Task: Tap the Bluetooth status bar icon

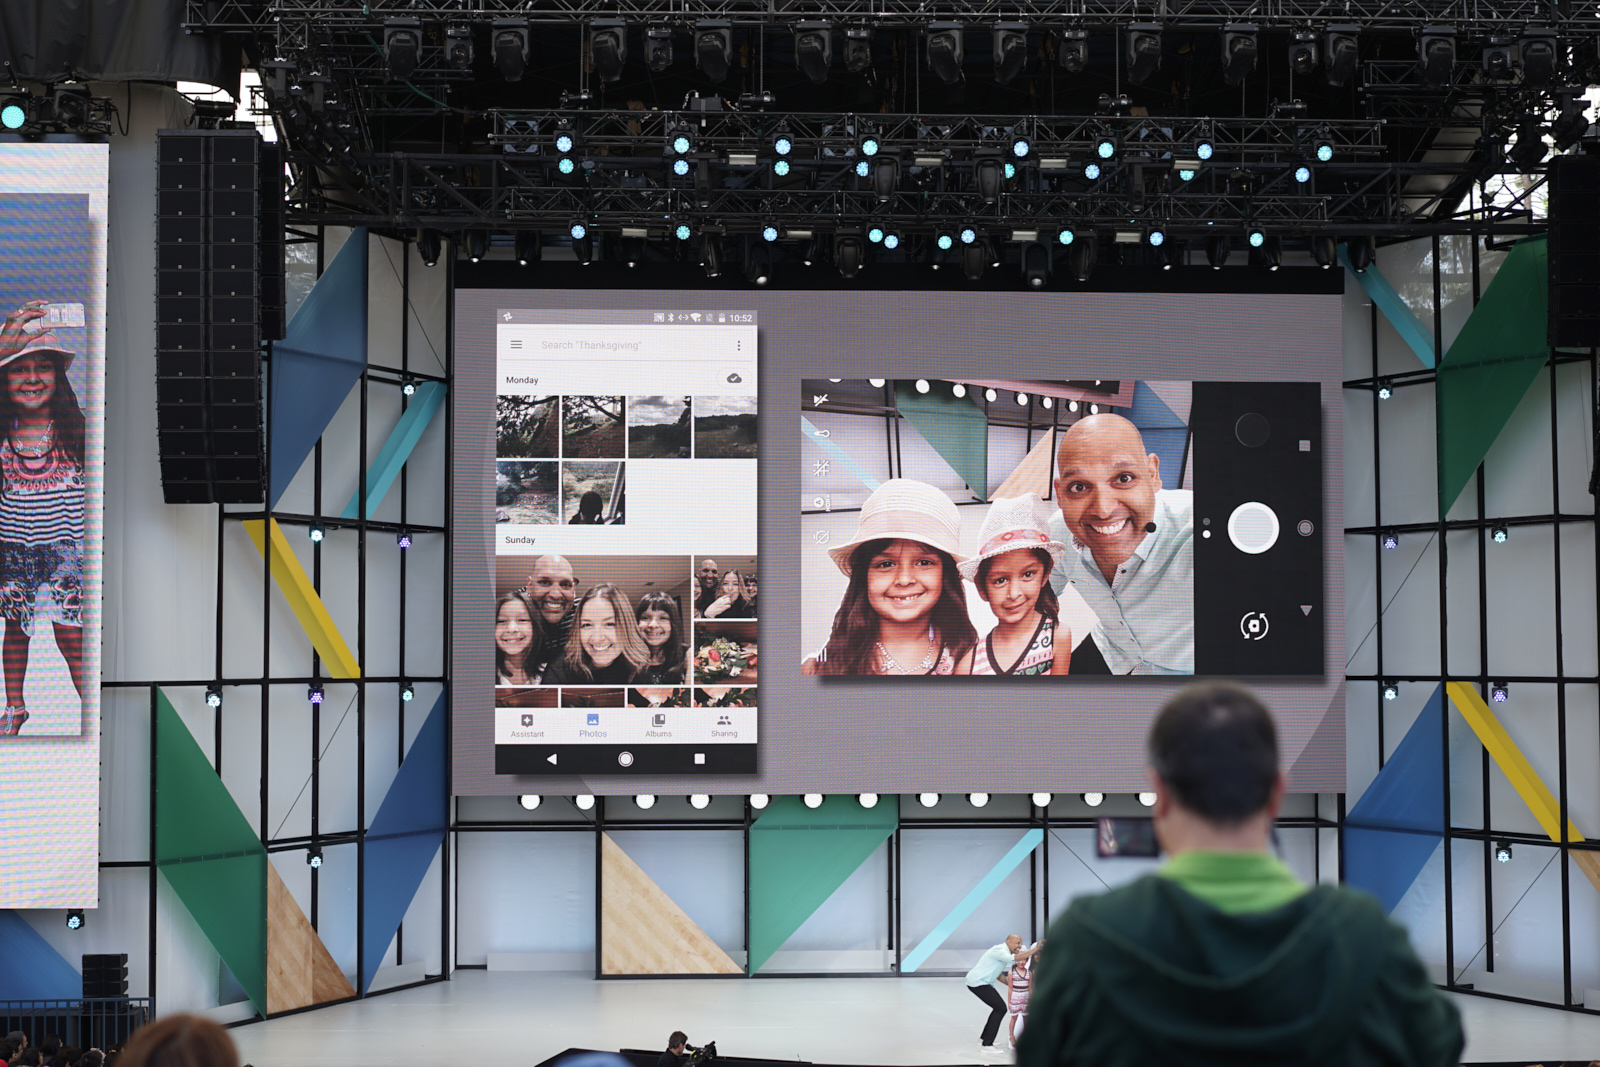Action: (671, 318)
